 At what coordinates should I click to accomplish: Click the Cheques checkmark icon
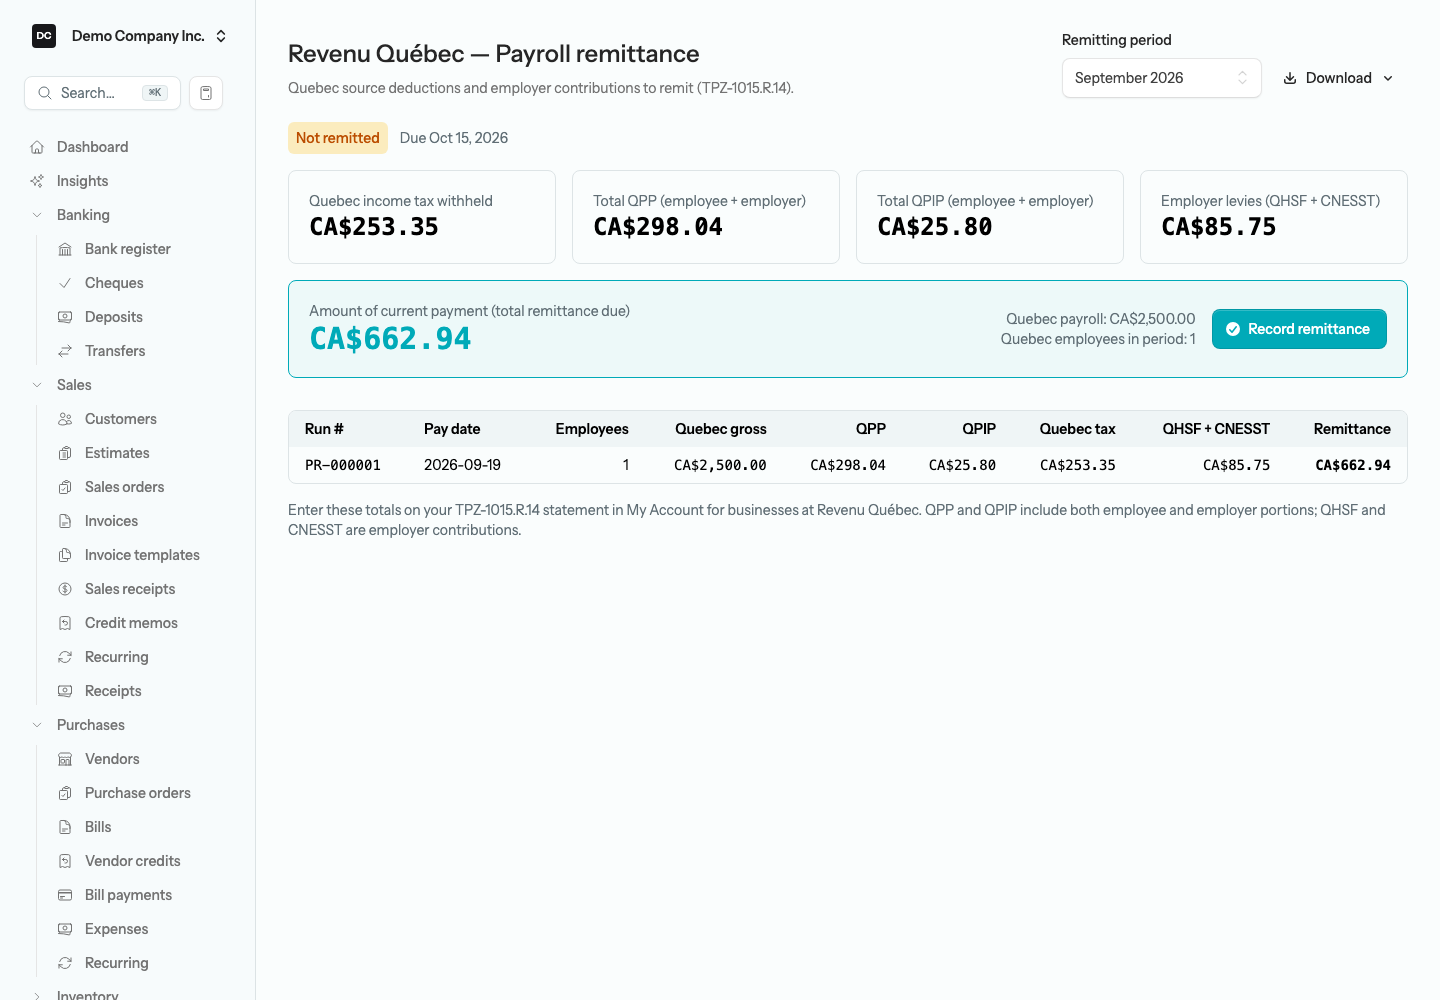(x=65, y=283)
